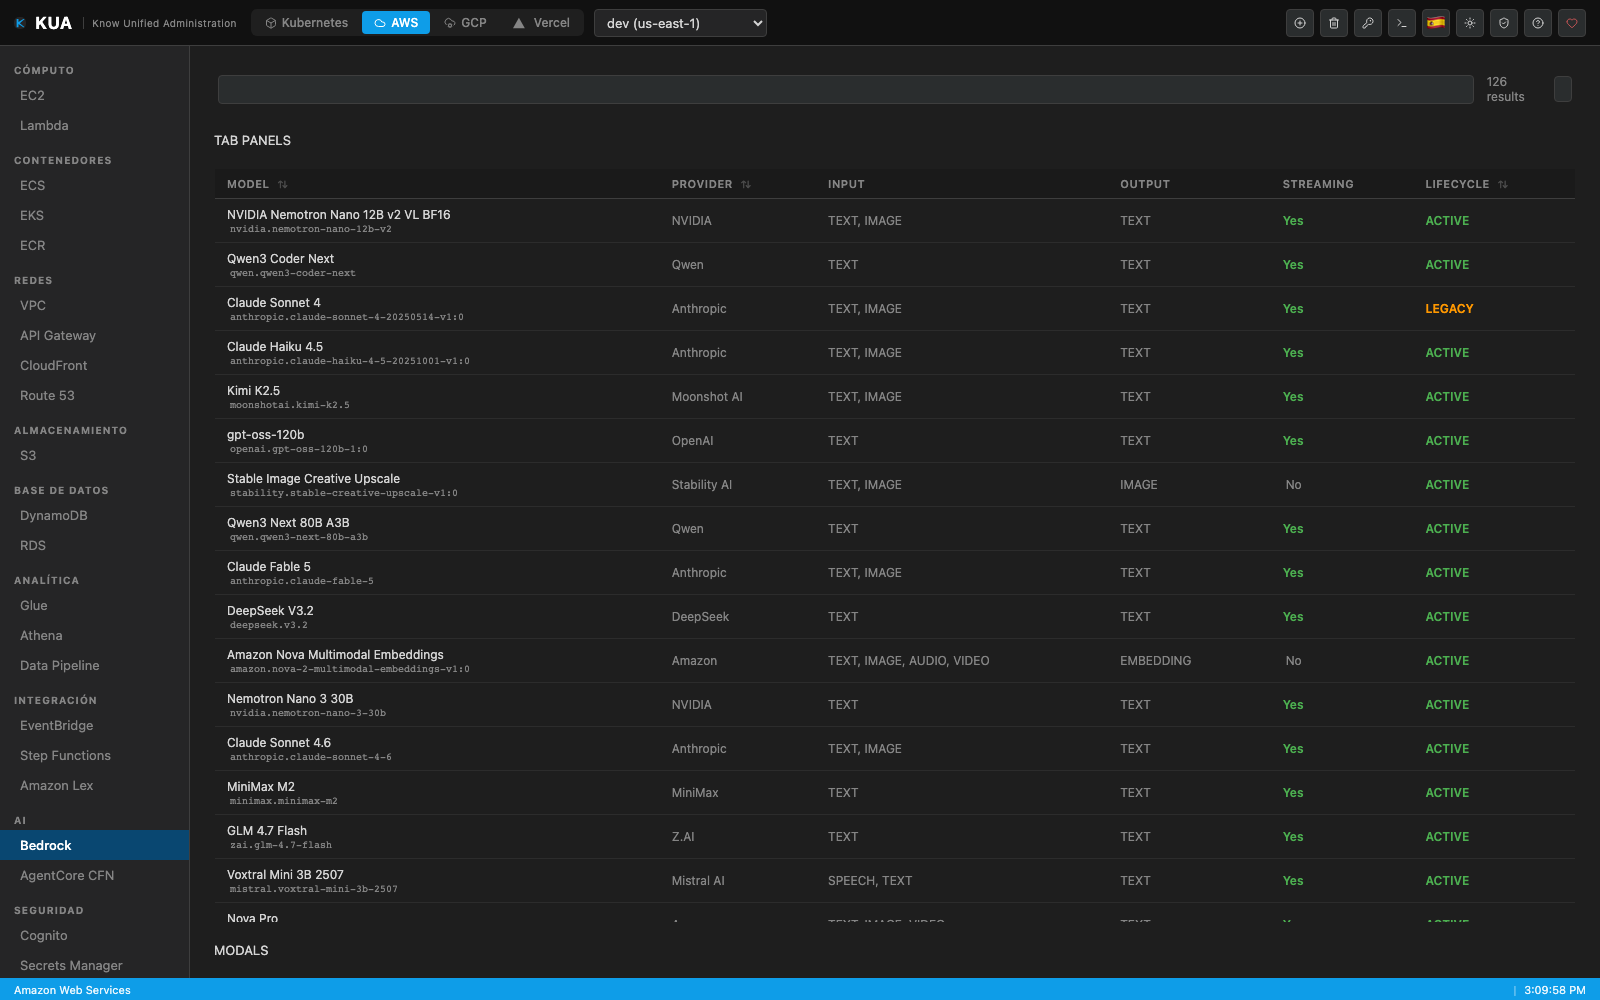The width and height of the screenshot is (1600, 1000).
Task: Select the Claude Sonnet 4.6 model
Action: tap(894, 749)
